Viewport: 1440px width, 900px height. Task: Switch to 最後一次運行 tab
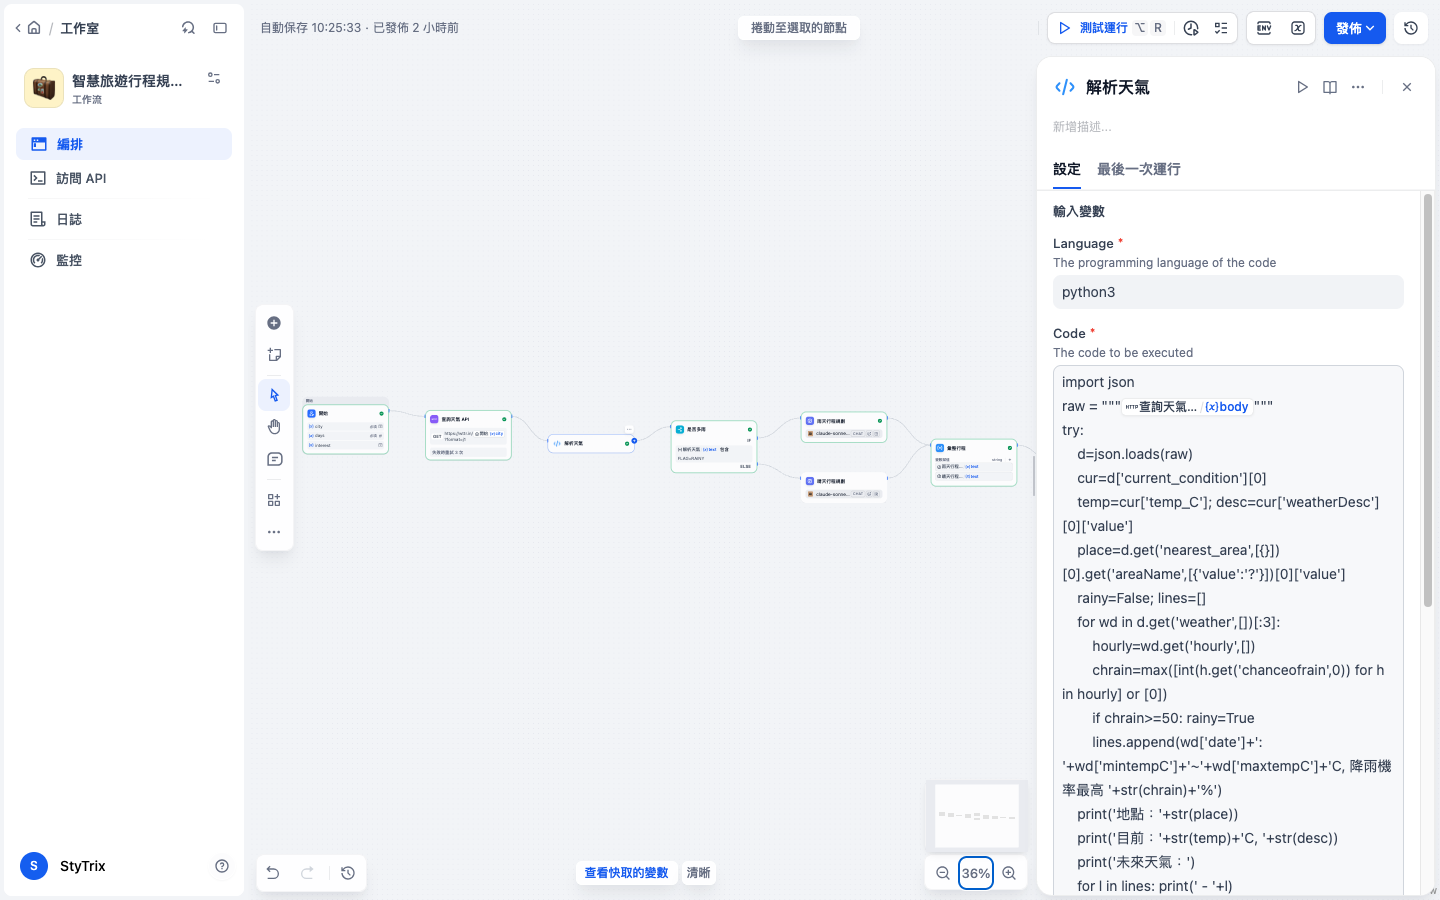[x=1139, y=169]
